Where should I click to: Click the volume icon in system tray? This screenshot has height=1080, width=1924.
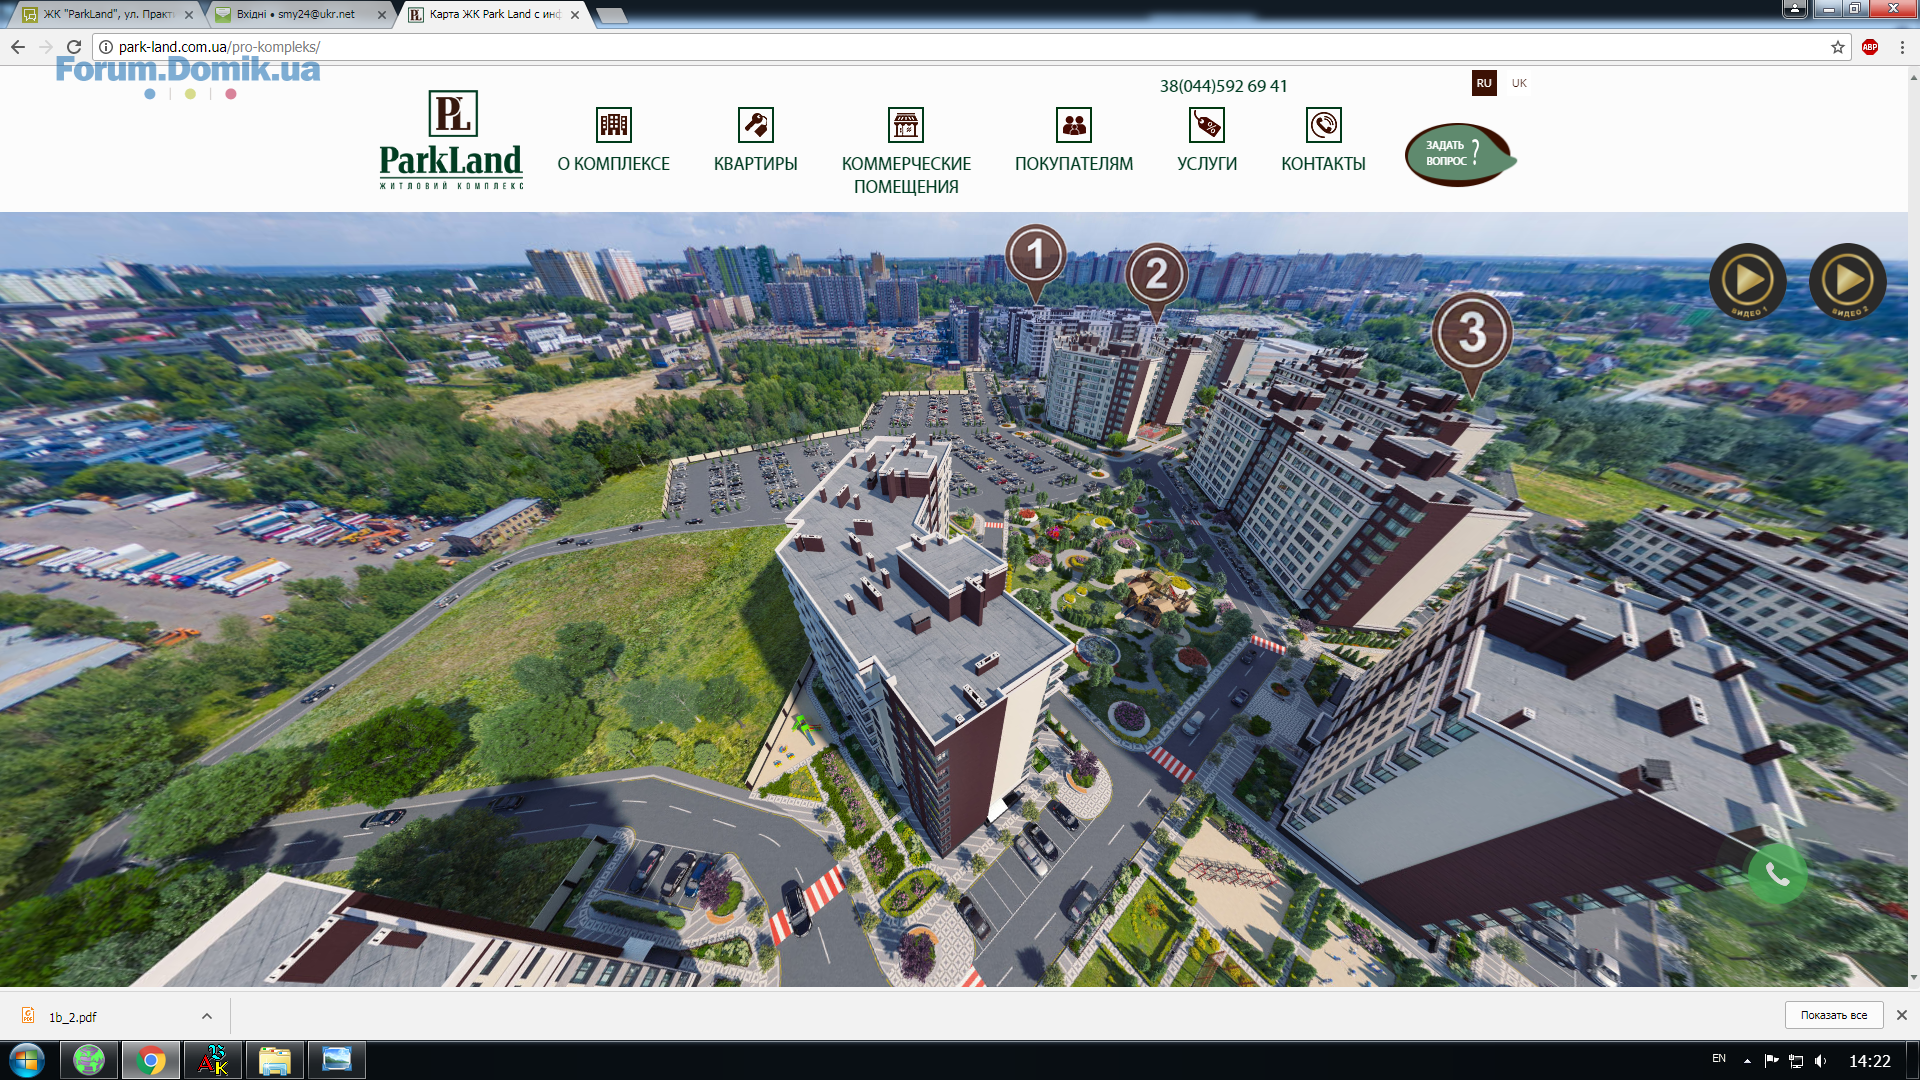pyautogui.click(x=1821, y=1061)
